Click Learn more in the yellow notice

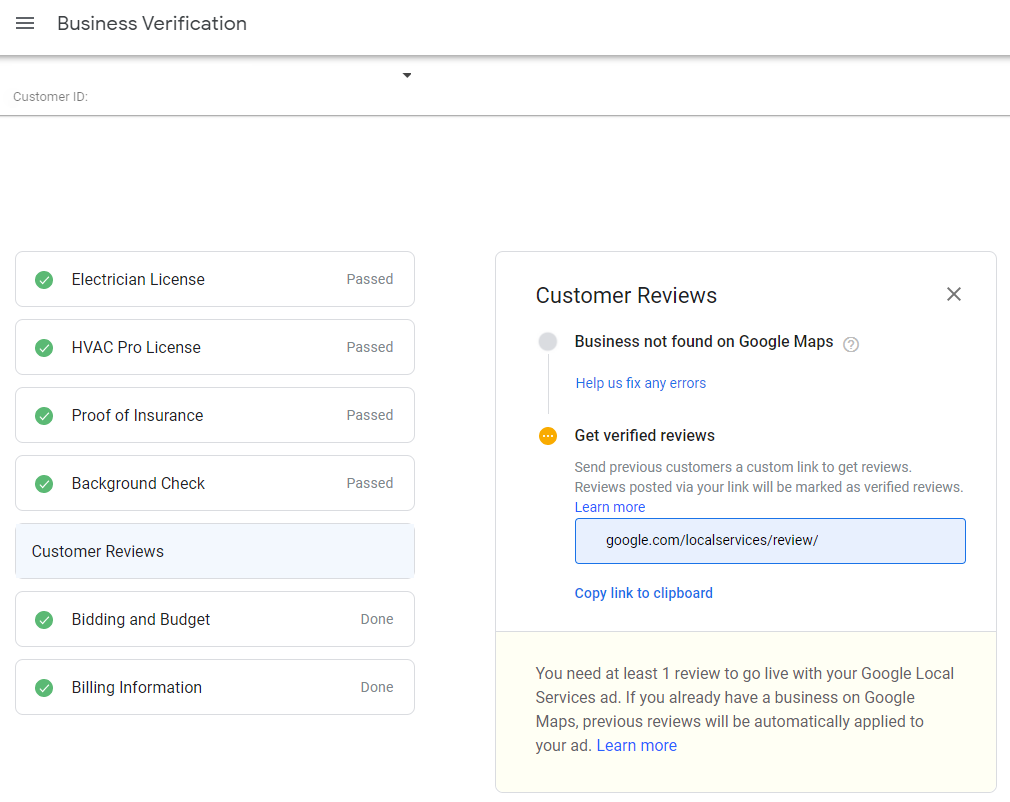click(x=636, y=746)
